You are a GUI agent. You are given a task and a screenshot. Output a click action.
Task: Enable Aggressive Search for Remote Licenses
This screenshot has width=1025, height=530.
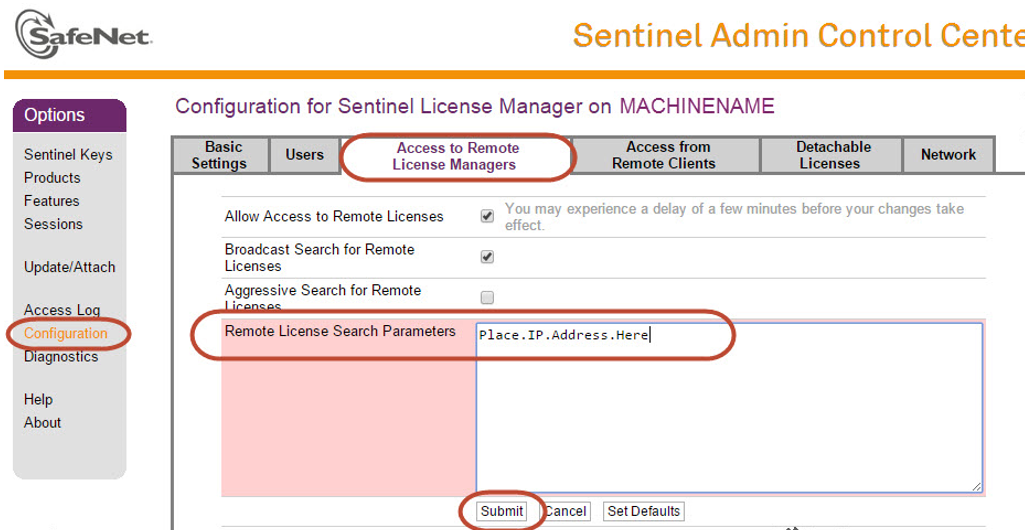tap(487, 298)
